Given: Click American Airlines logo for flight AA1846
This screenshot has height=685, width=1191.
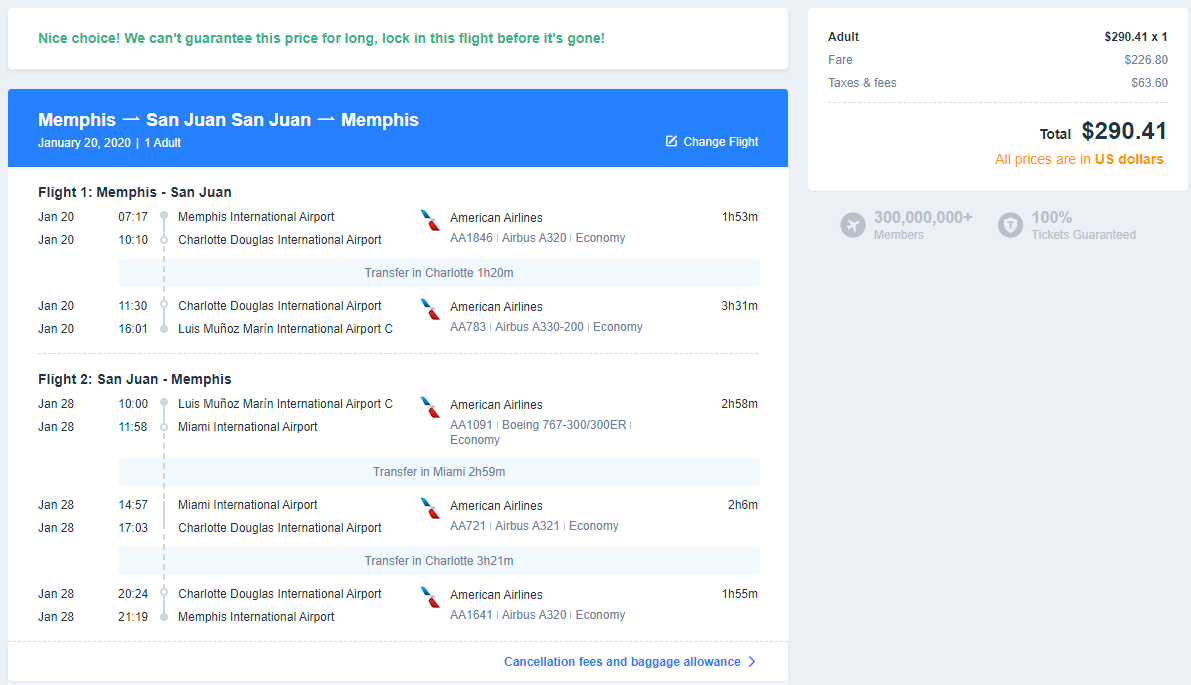Looking at the screenshot, I should click(x=430, y=220).
